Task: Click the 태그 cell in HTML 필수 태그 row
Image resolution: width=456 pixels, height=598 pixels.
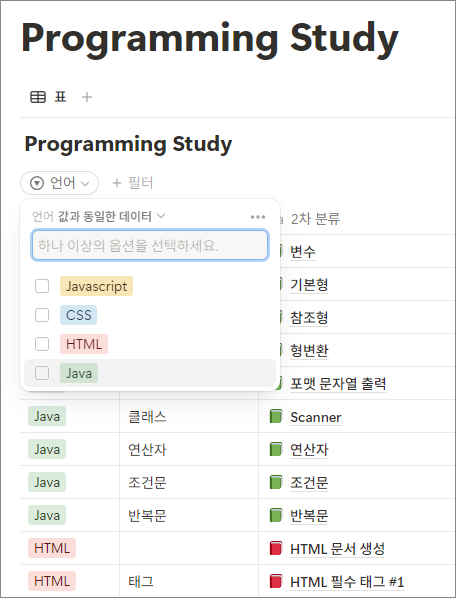Action: (x=189, y=581)
